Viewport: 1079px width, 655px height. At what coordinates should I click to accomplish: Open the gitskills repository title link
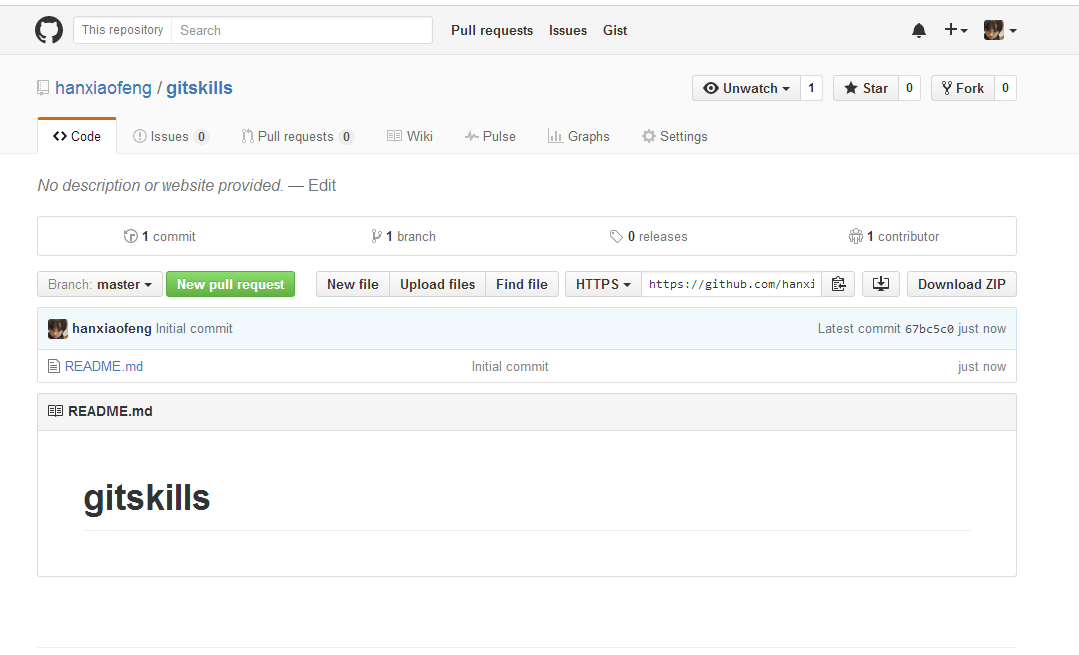coord(200,88)
